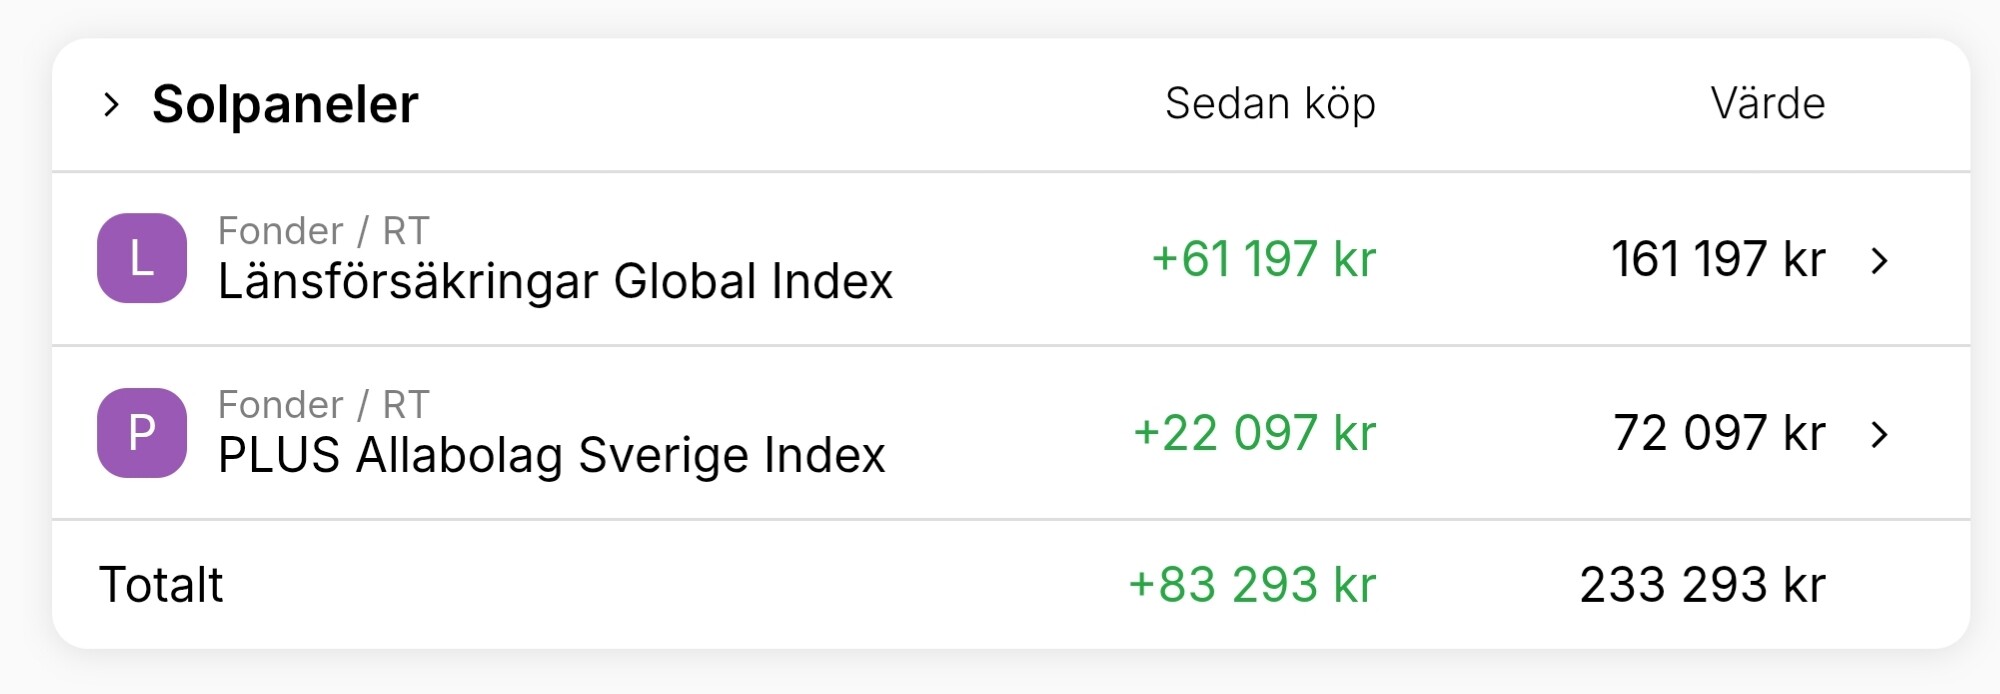Click the purple L fund icon

[142, 258]
